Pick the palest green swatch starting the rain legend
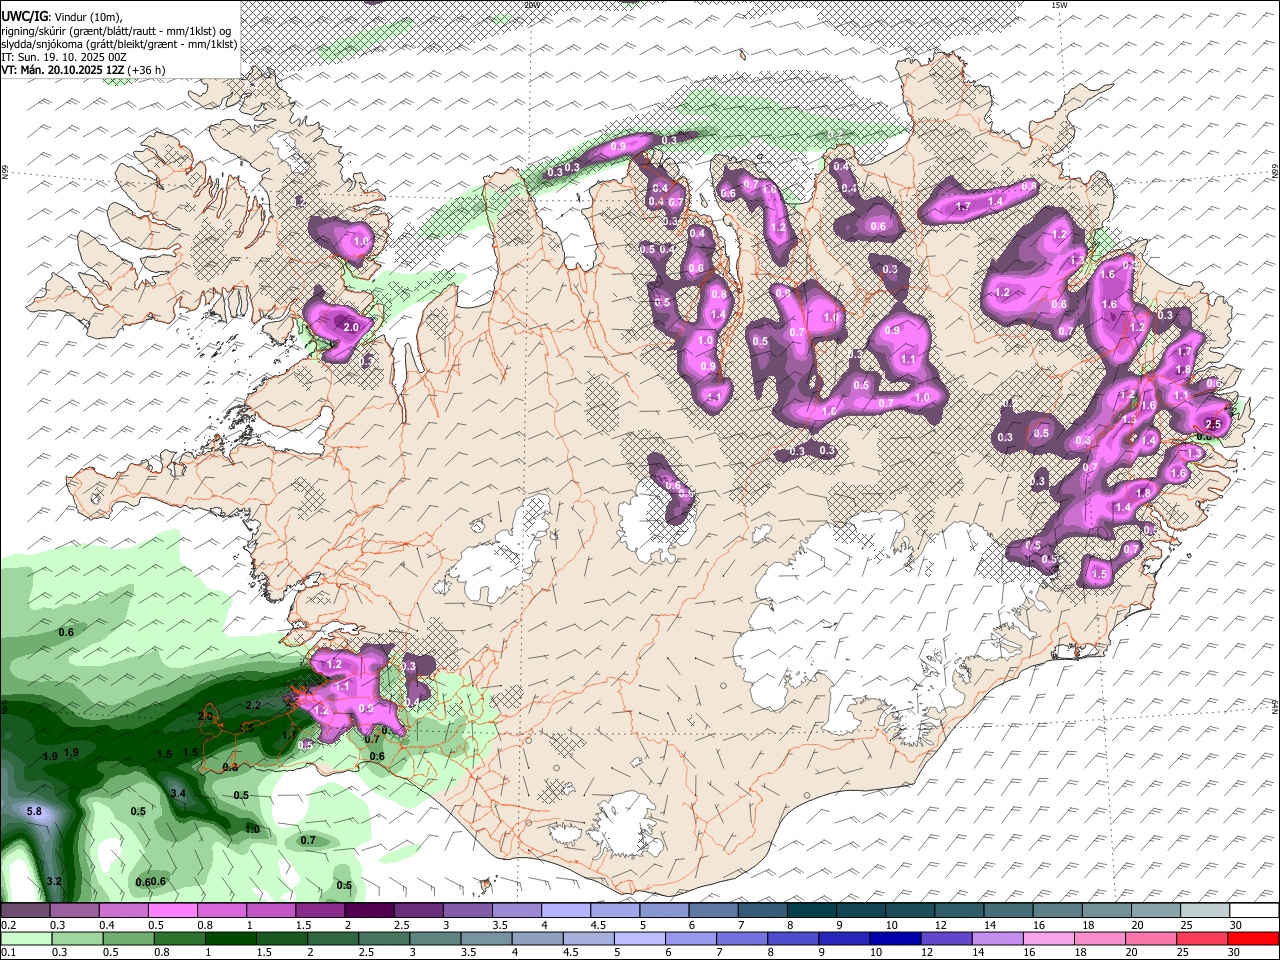 click(26, 938)
